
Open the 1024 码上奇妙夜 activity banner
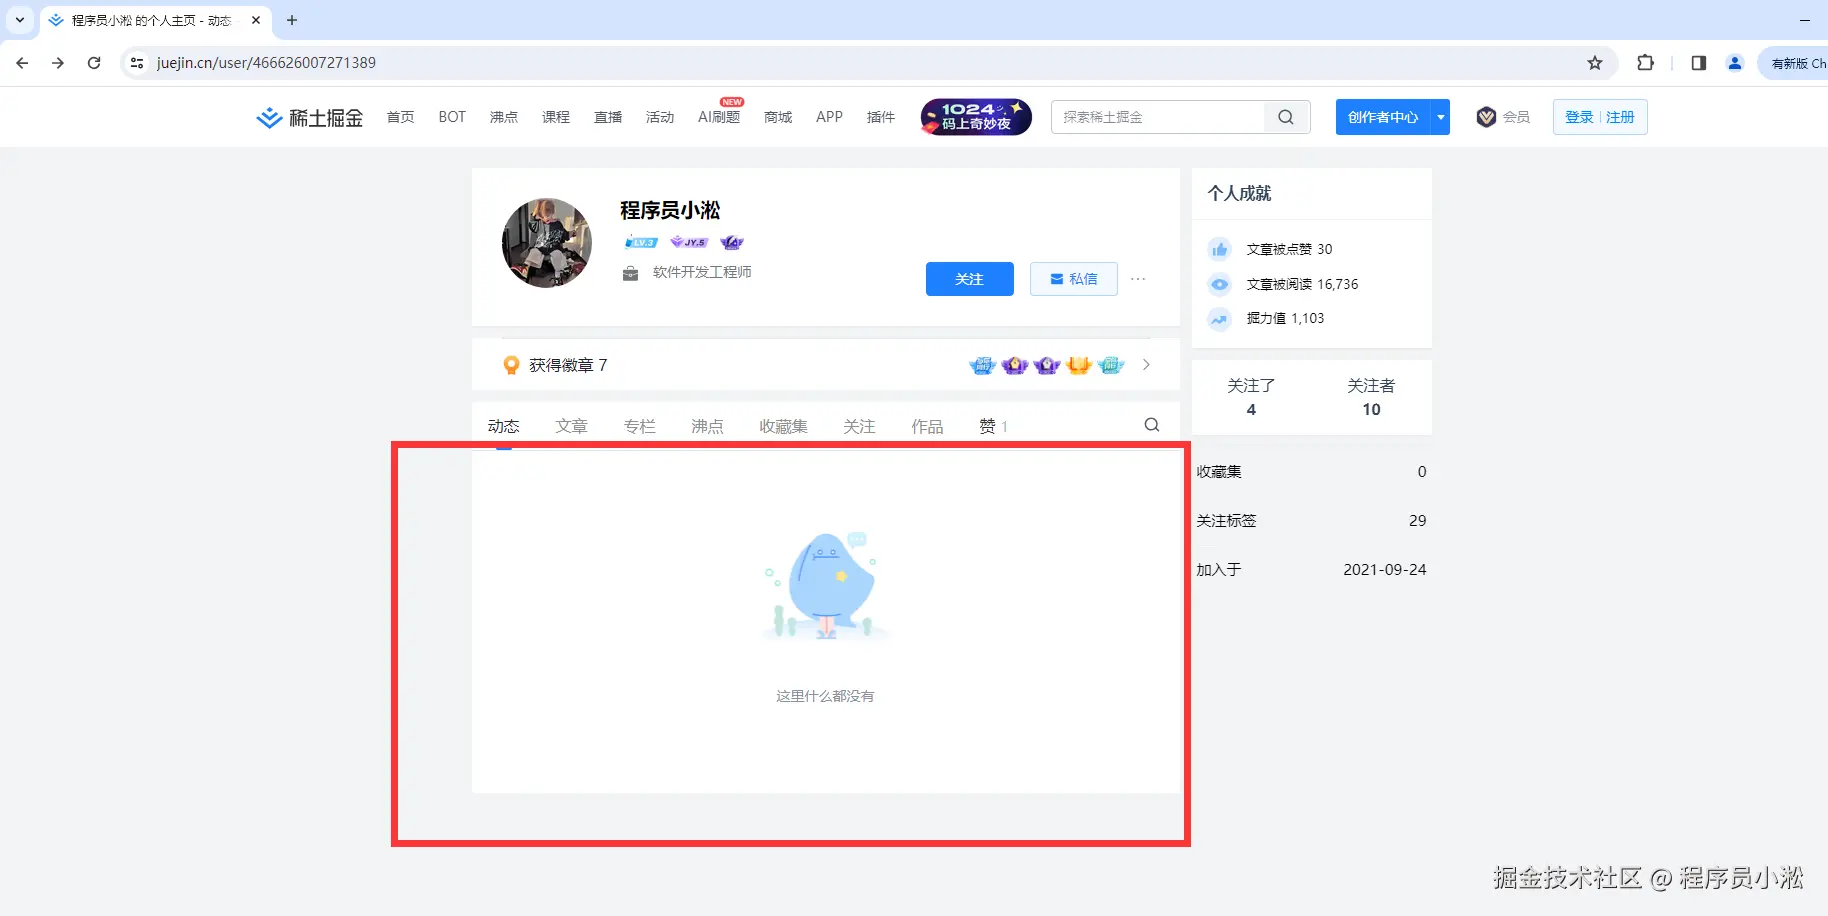pyautogui.click(x=975, y=117)
